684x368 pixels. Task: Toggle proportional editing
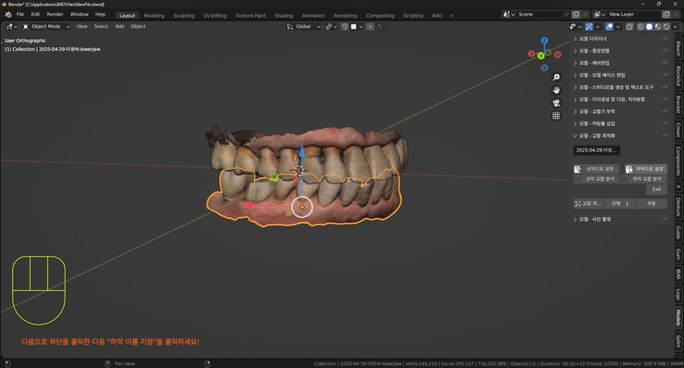(x=370, y=27)
